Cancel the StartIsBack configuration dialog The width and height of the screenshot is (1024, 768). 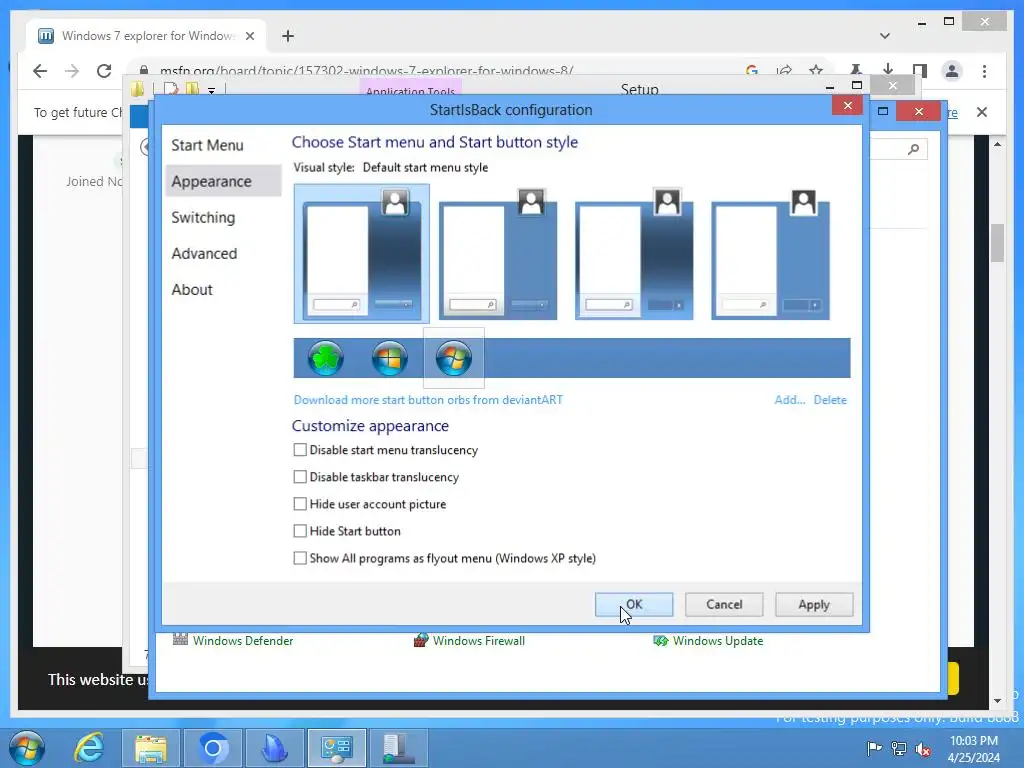pyautogui.click(x=724, y=605)
